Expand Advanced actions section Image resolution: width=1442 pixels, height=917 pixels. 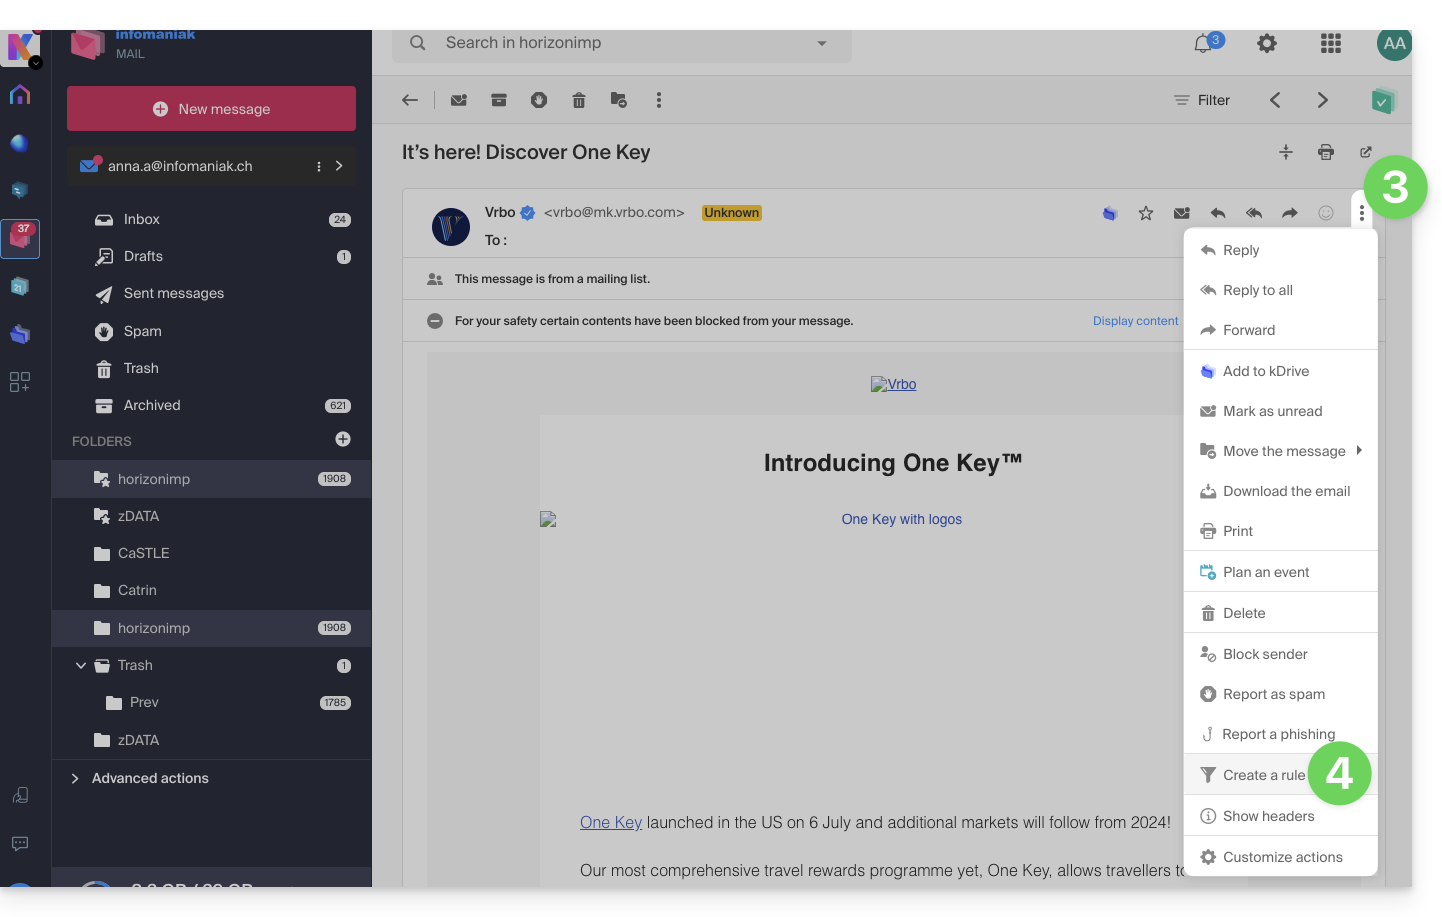pos(75,778)
